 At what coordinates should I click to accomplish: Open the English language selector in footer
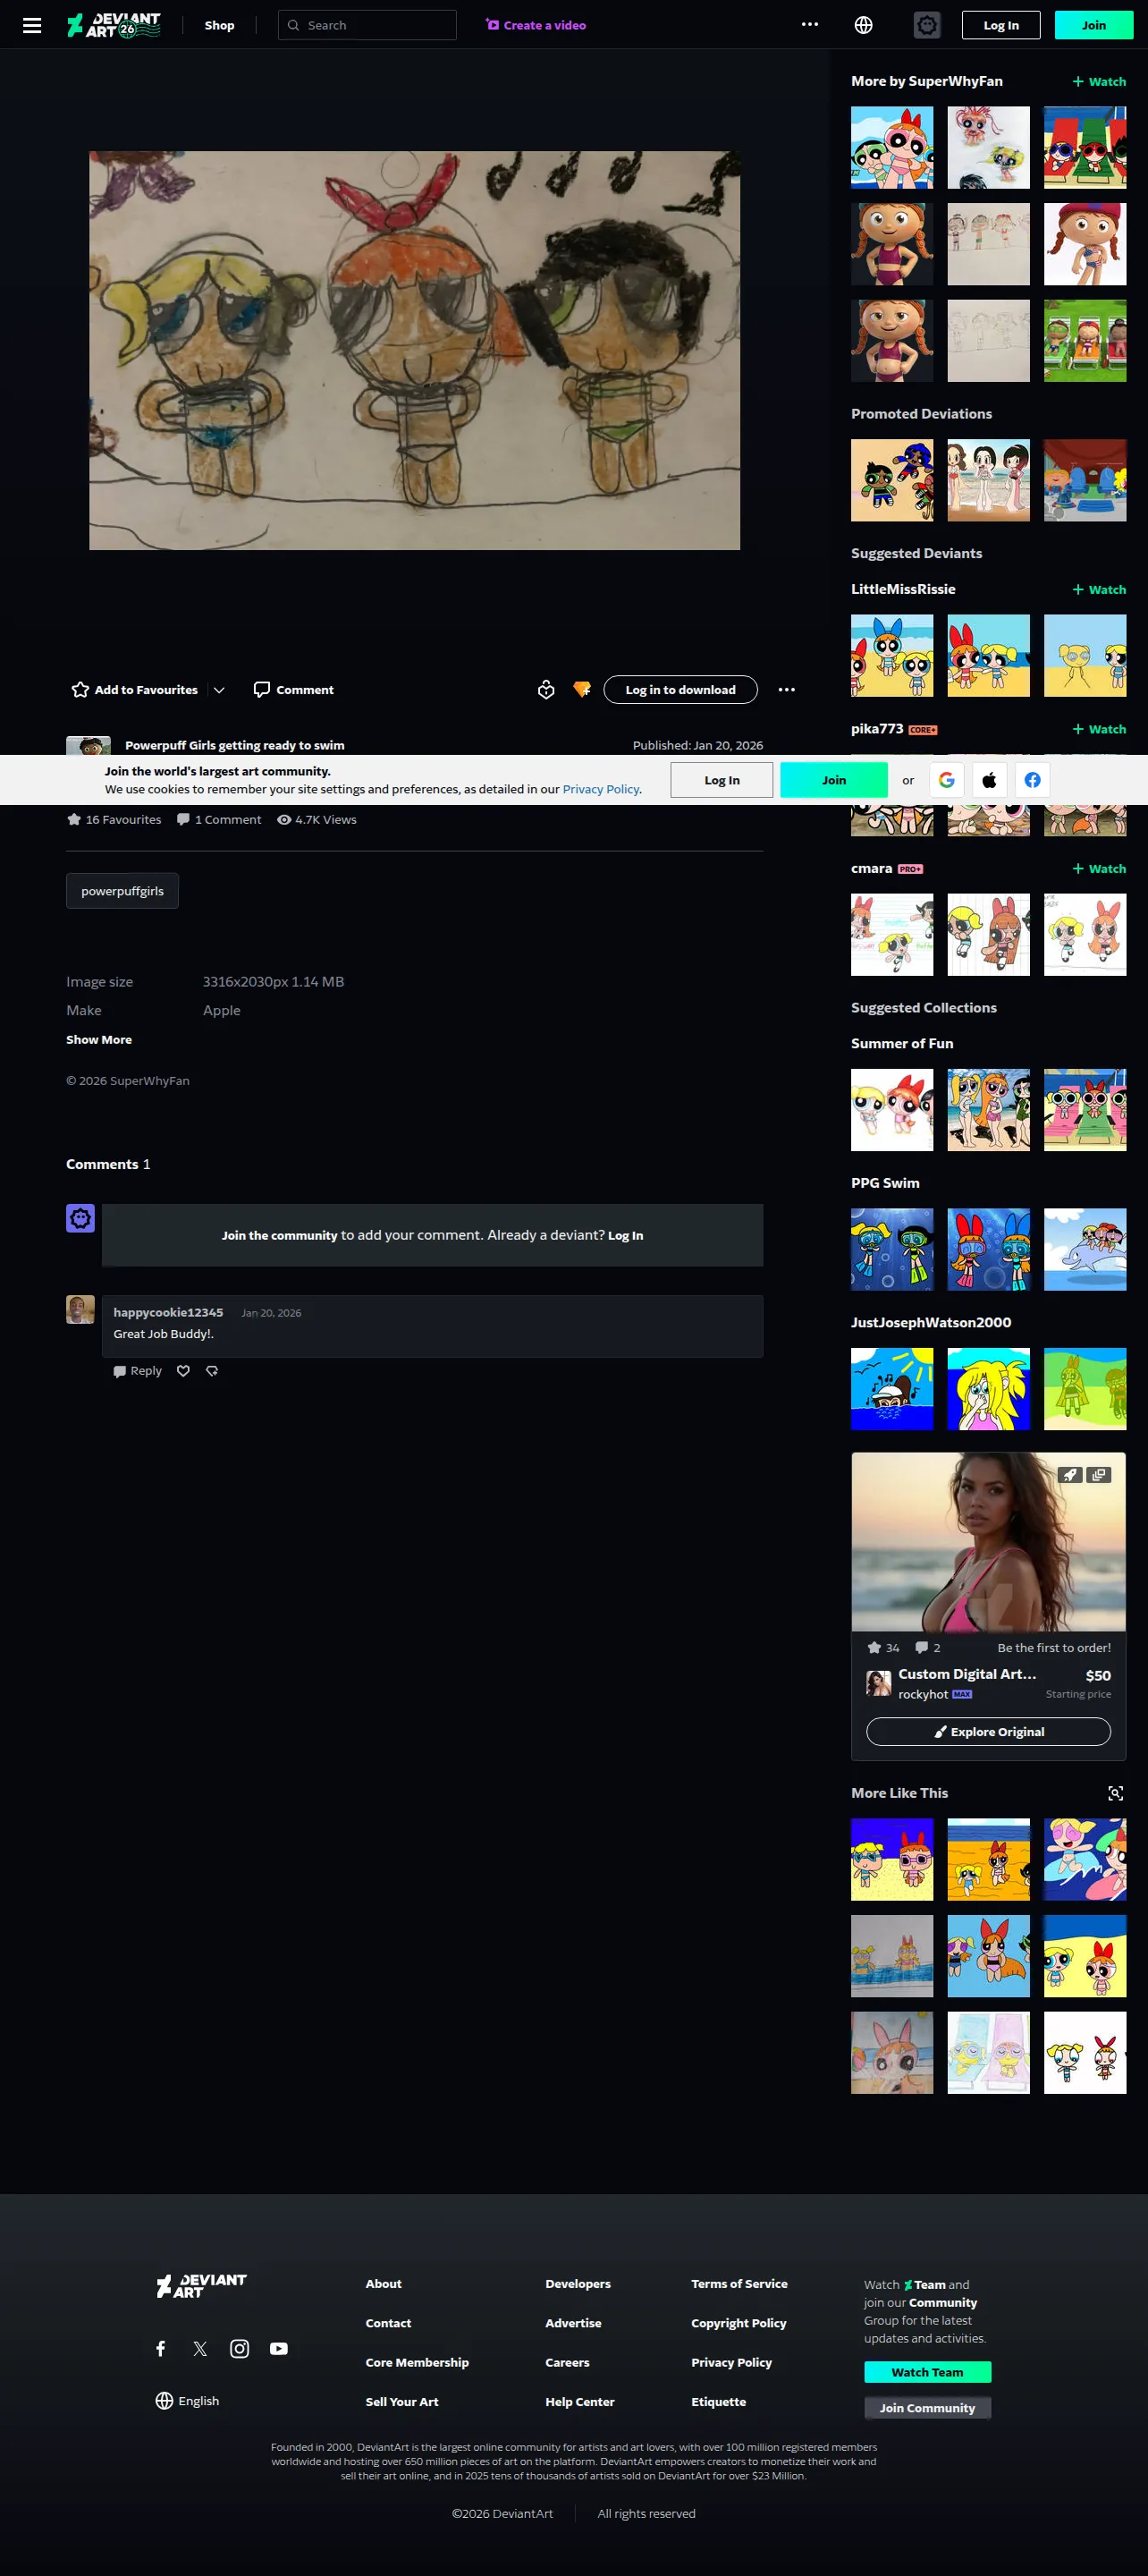(x=187, y=2401)
